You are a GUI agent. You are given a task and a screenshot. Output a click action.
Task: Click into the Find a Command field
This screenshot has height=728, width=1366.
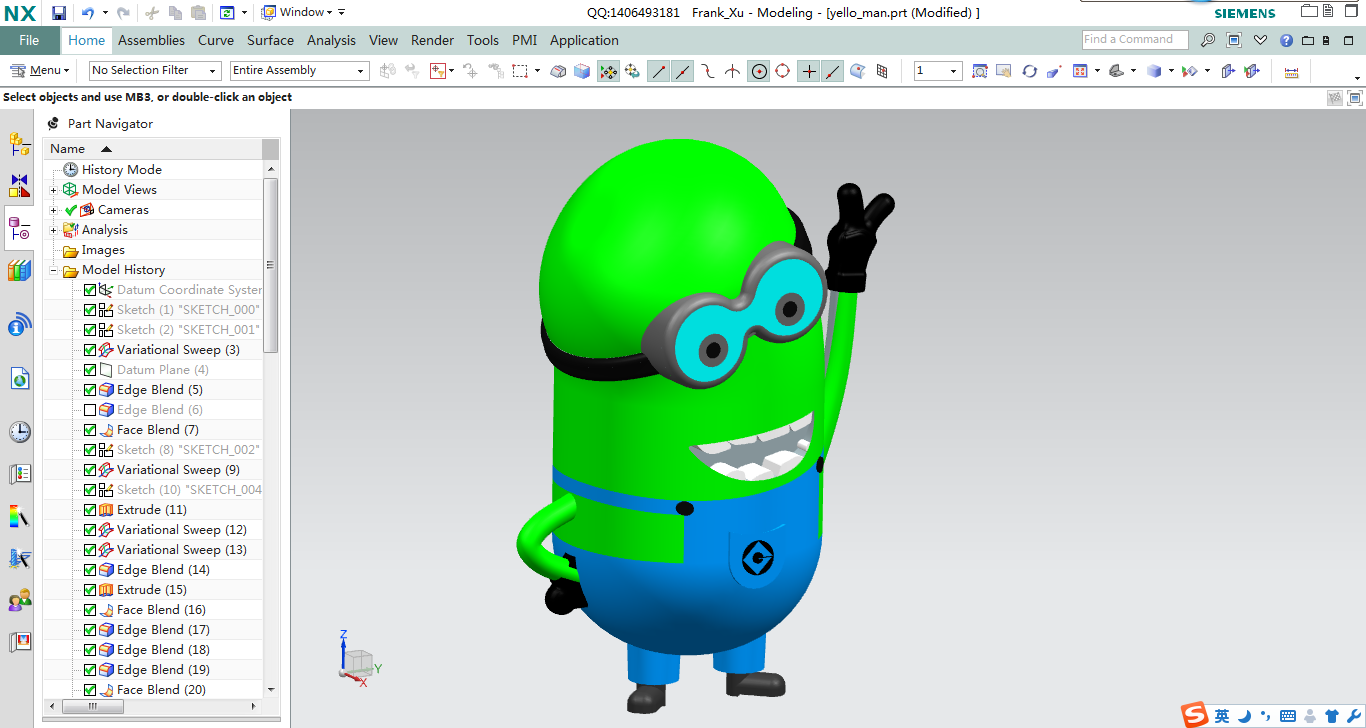[x=1134, y=40]
